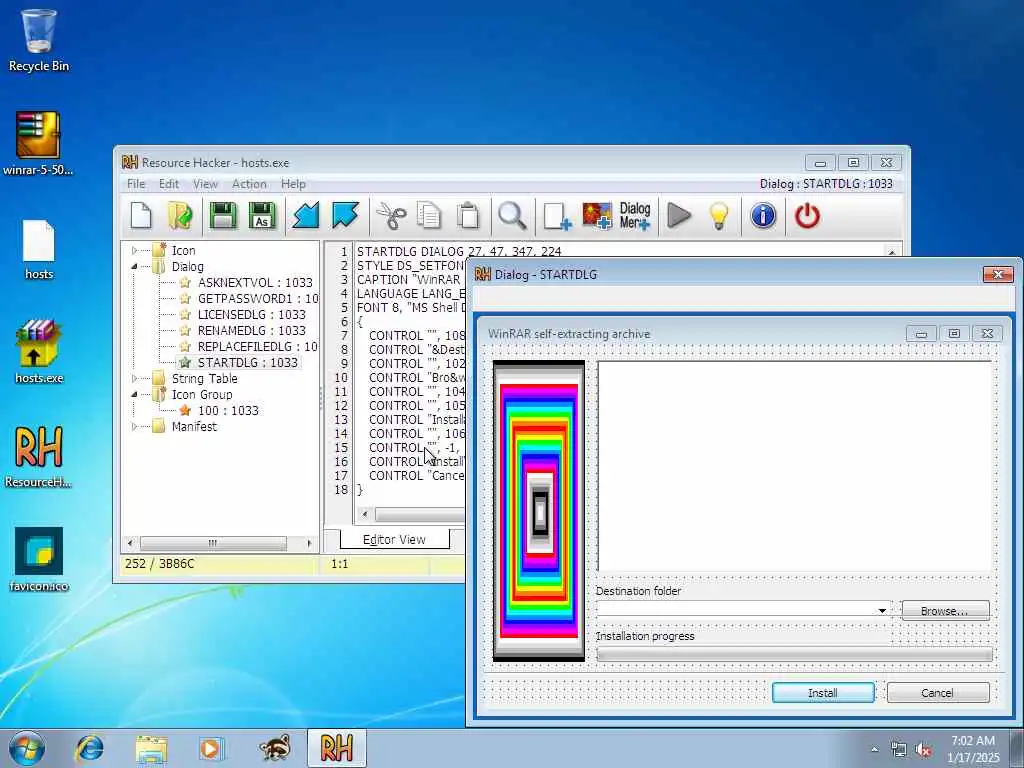Click the red power exit icon

pyautogui.click(x=807, y=216)
